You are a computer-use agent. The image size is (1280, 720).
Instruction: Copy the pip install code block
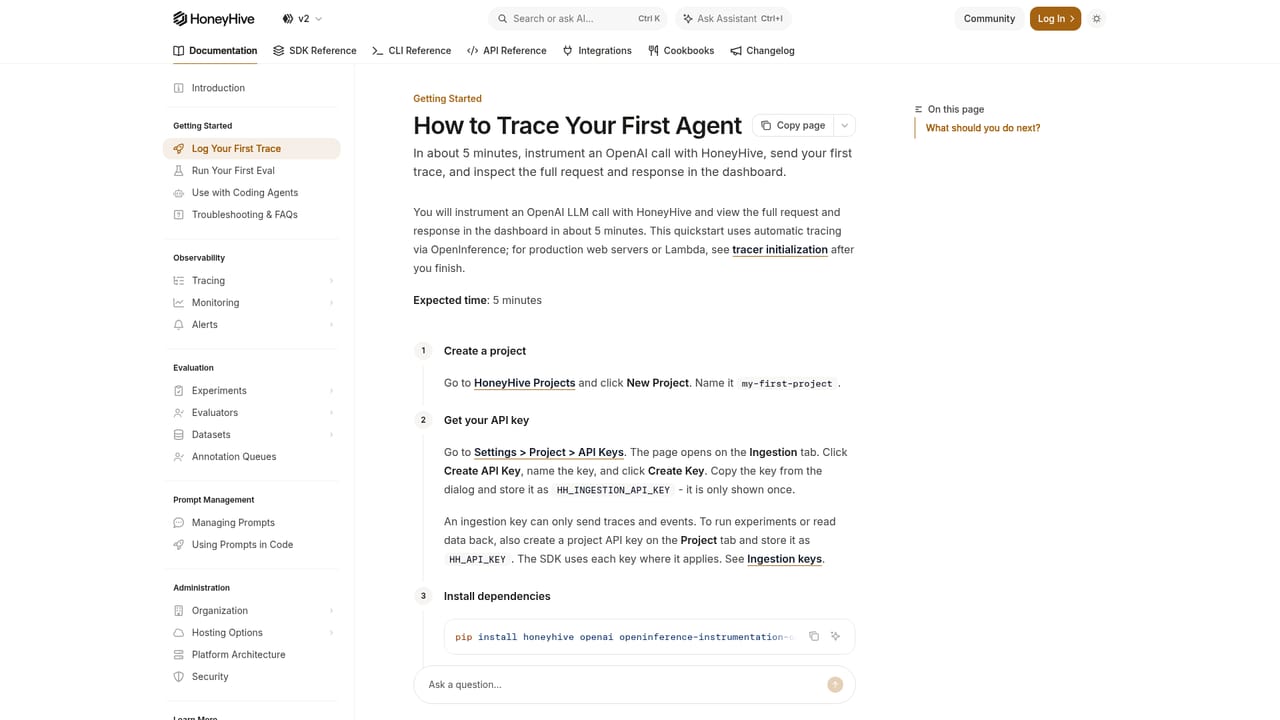(814, 636)
